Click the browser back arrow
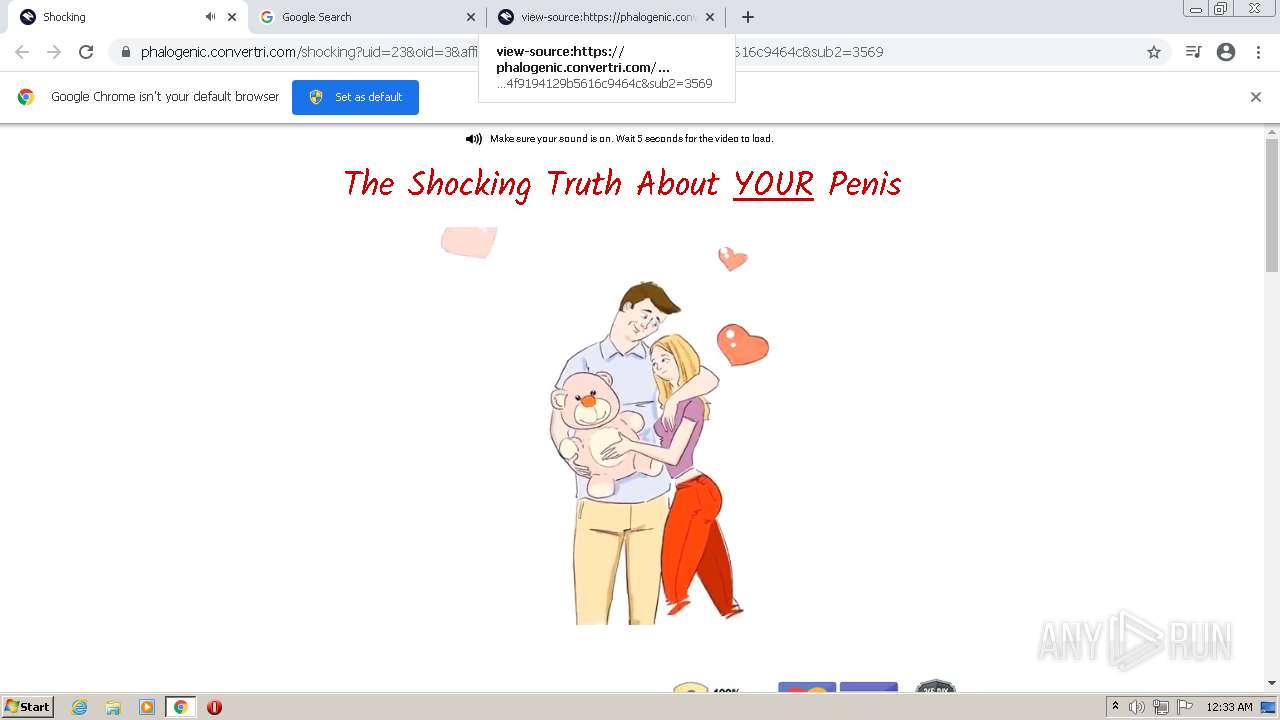This screenshot has height=720, width=1280. point(22,52)
